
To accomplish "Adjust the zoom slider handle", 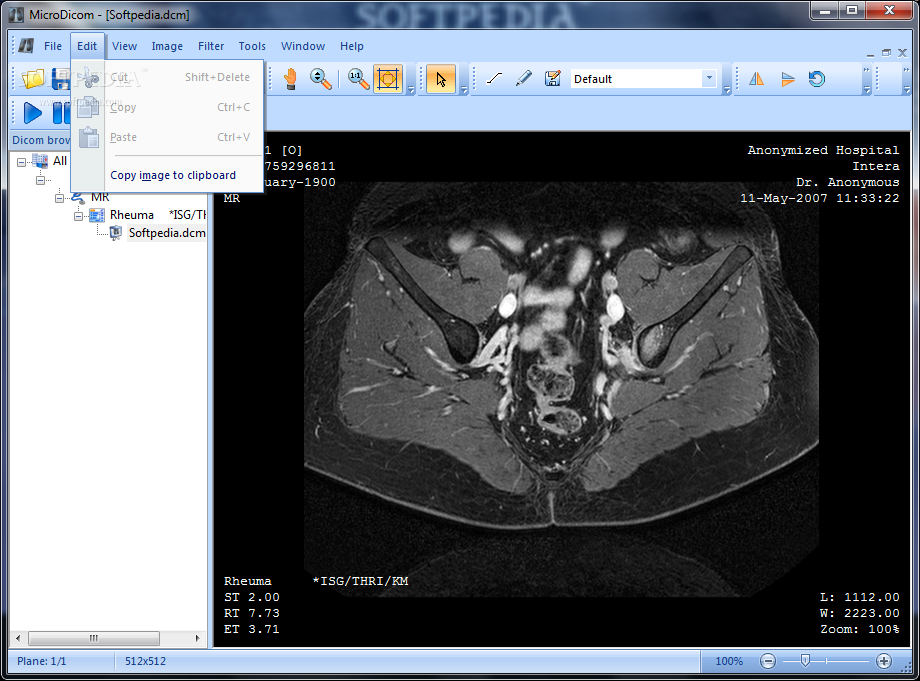I will point(805,661).
